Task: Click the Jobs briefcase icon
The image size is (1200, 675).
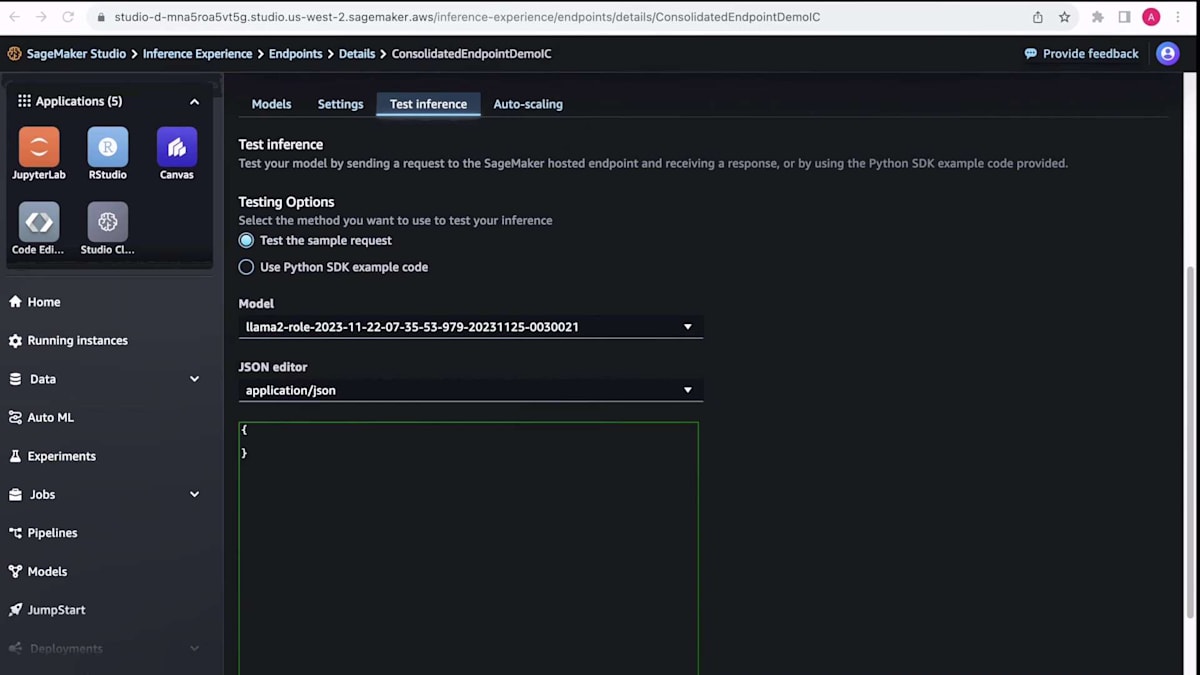Action: pyautogui.click(x=15, y=495)
